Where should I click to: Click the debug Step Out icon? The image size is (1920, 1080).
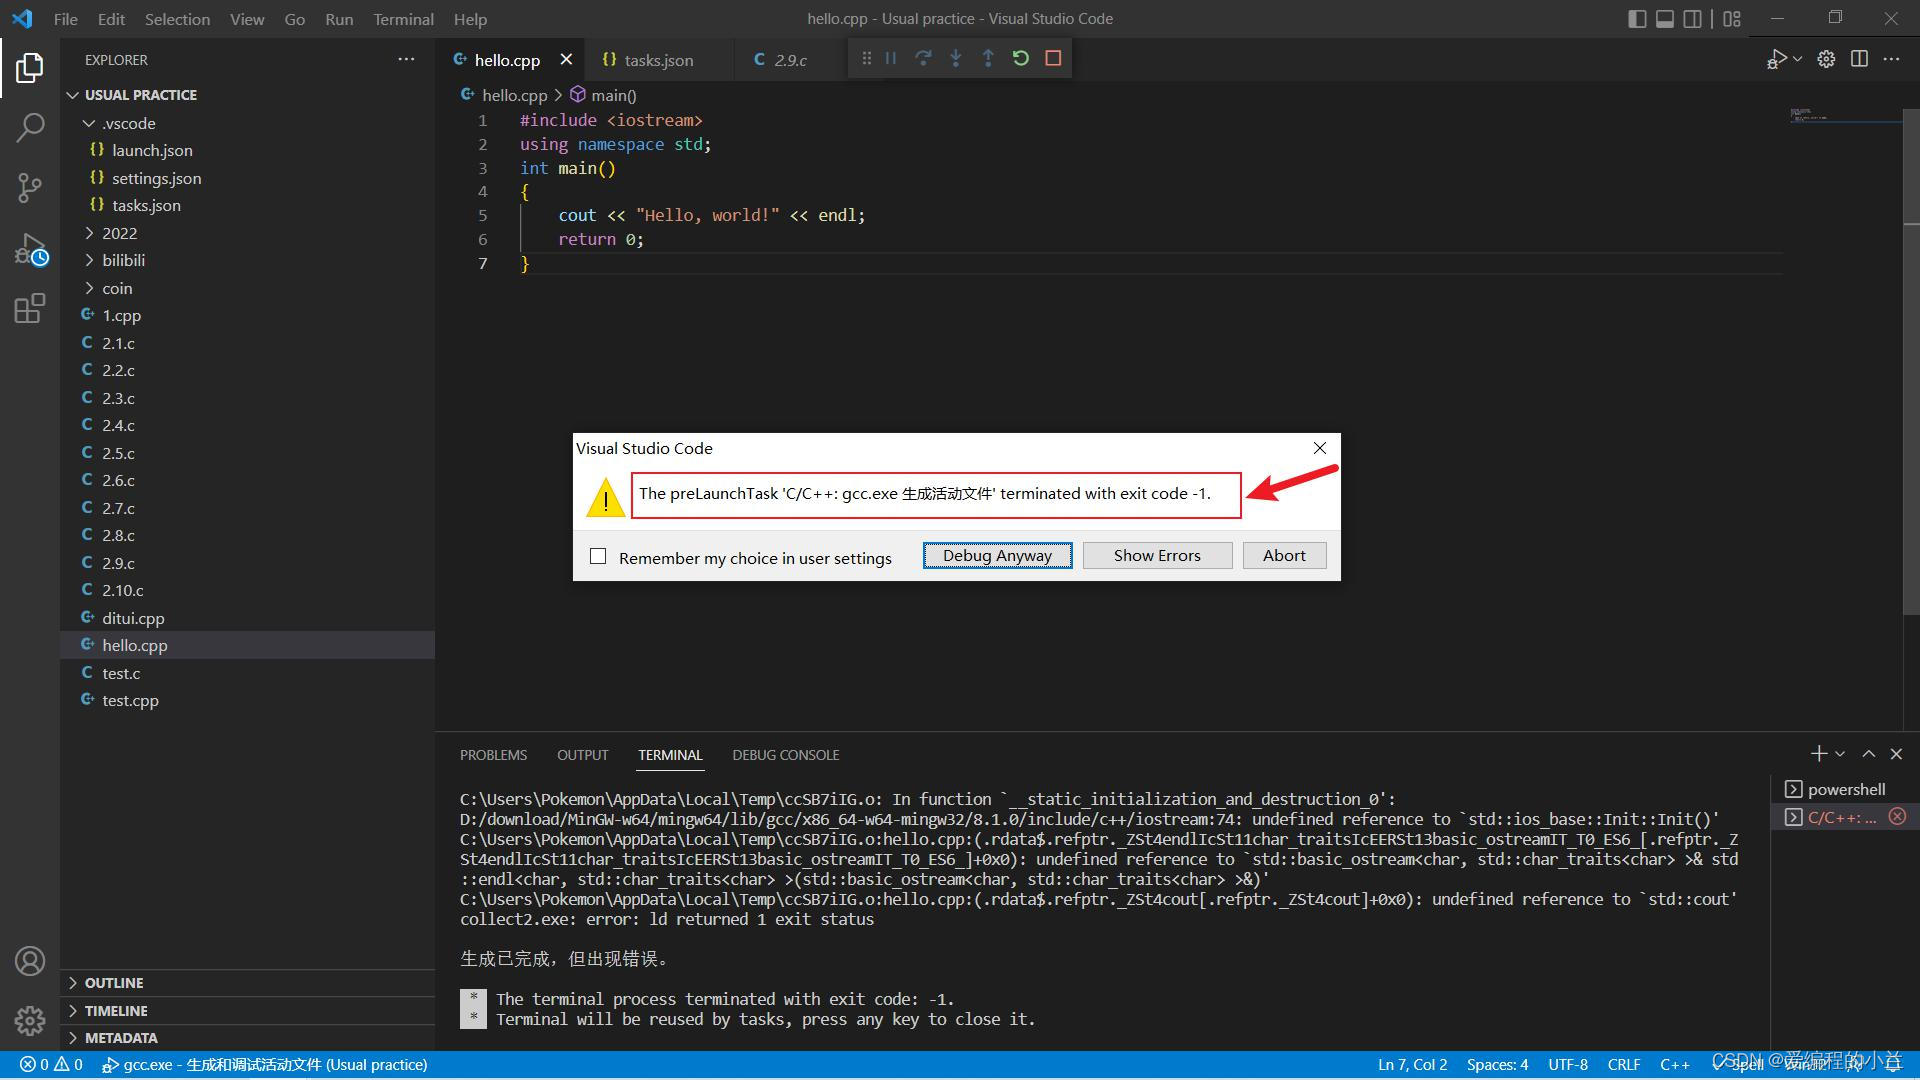click(988, 59)
